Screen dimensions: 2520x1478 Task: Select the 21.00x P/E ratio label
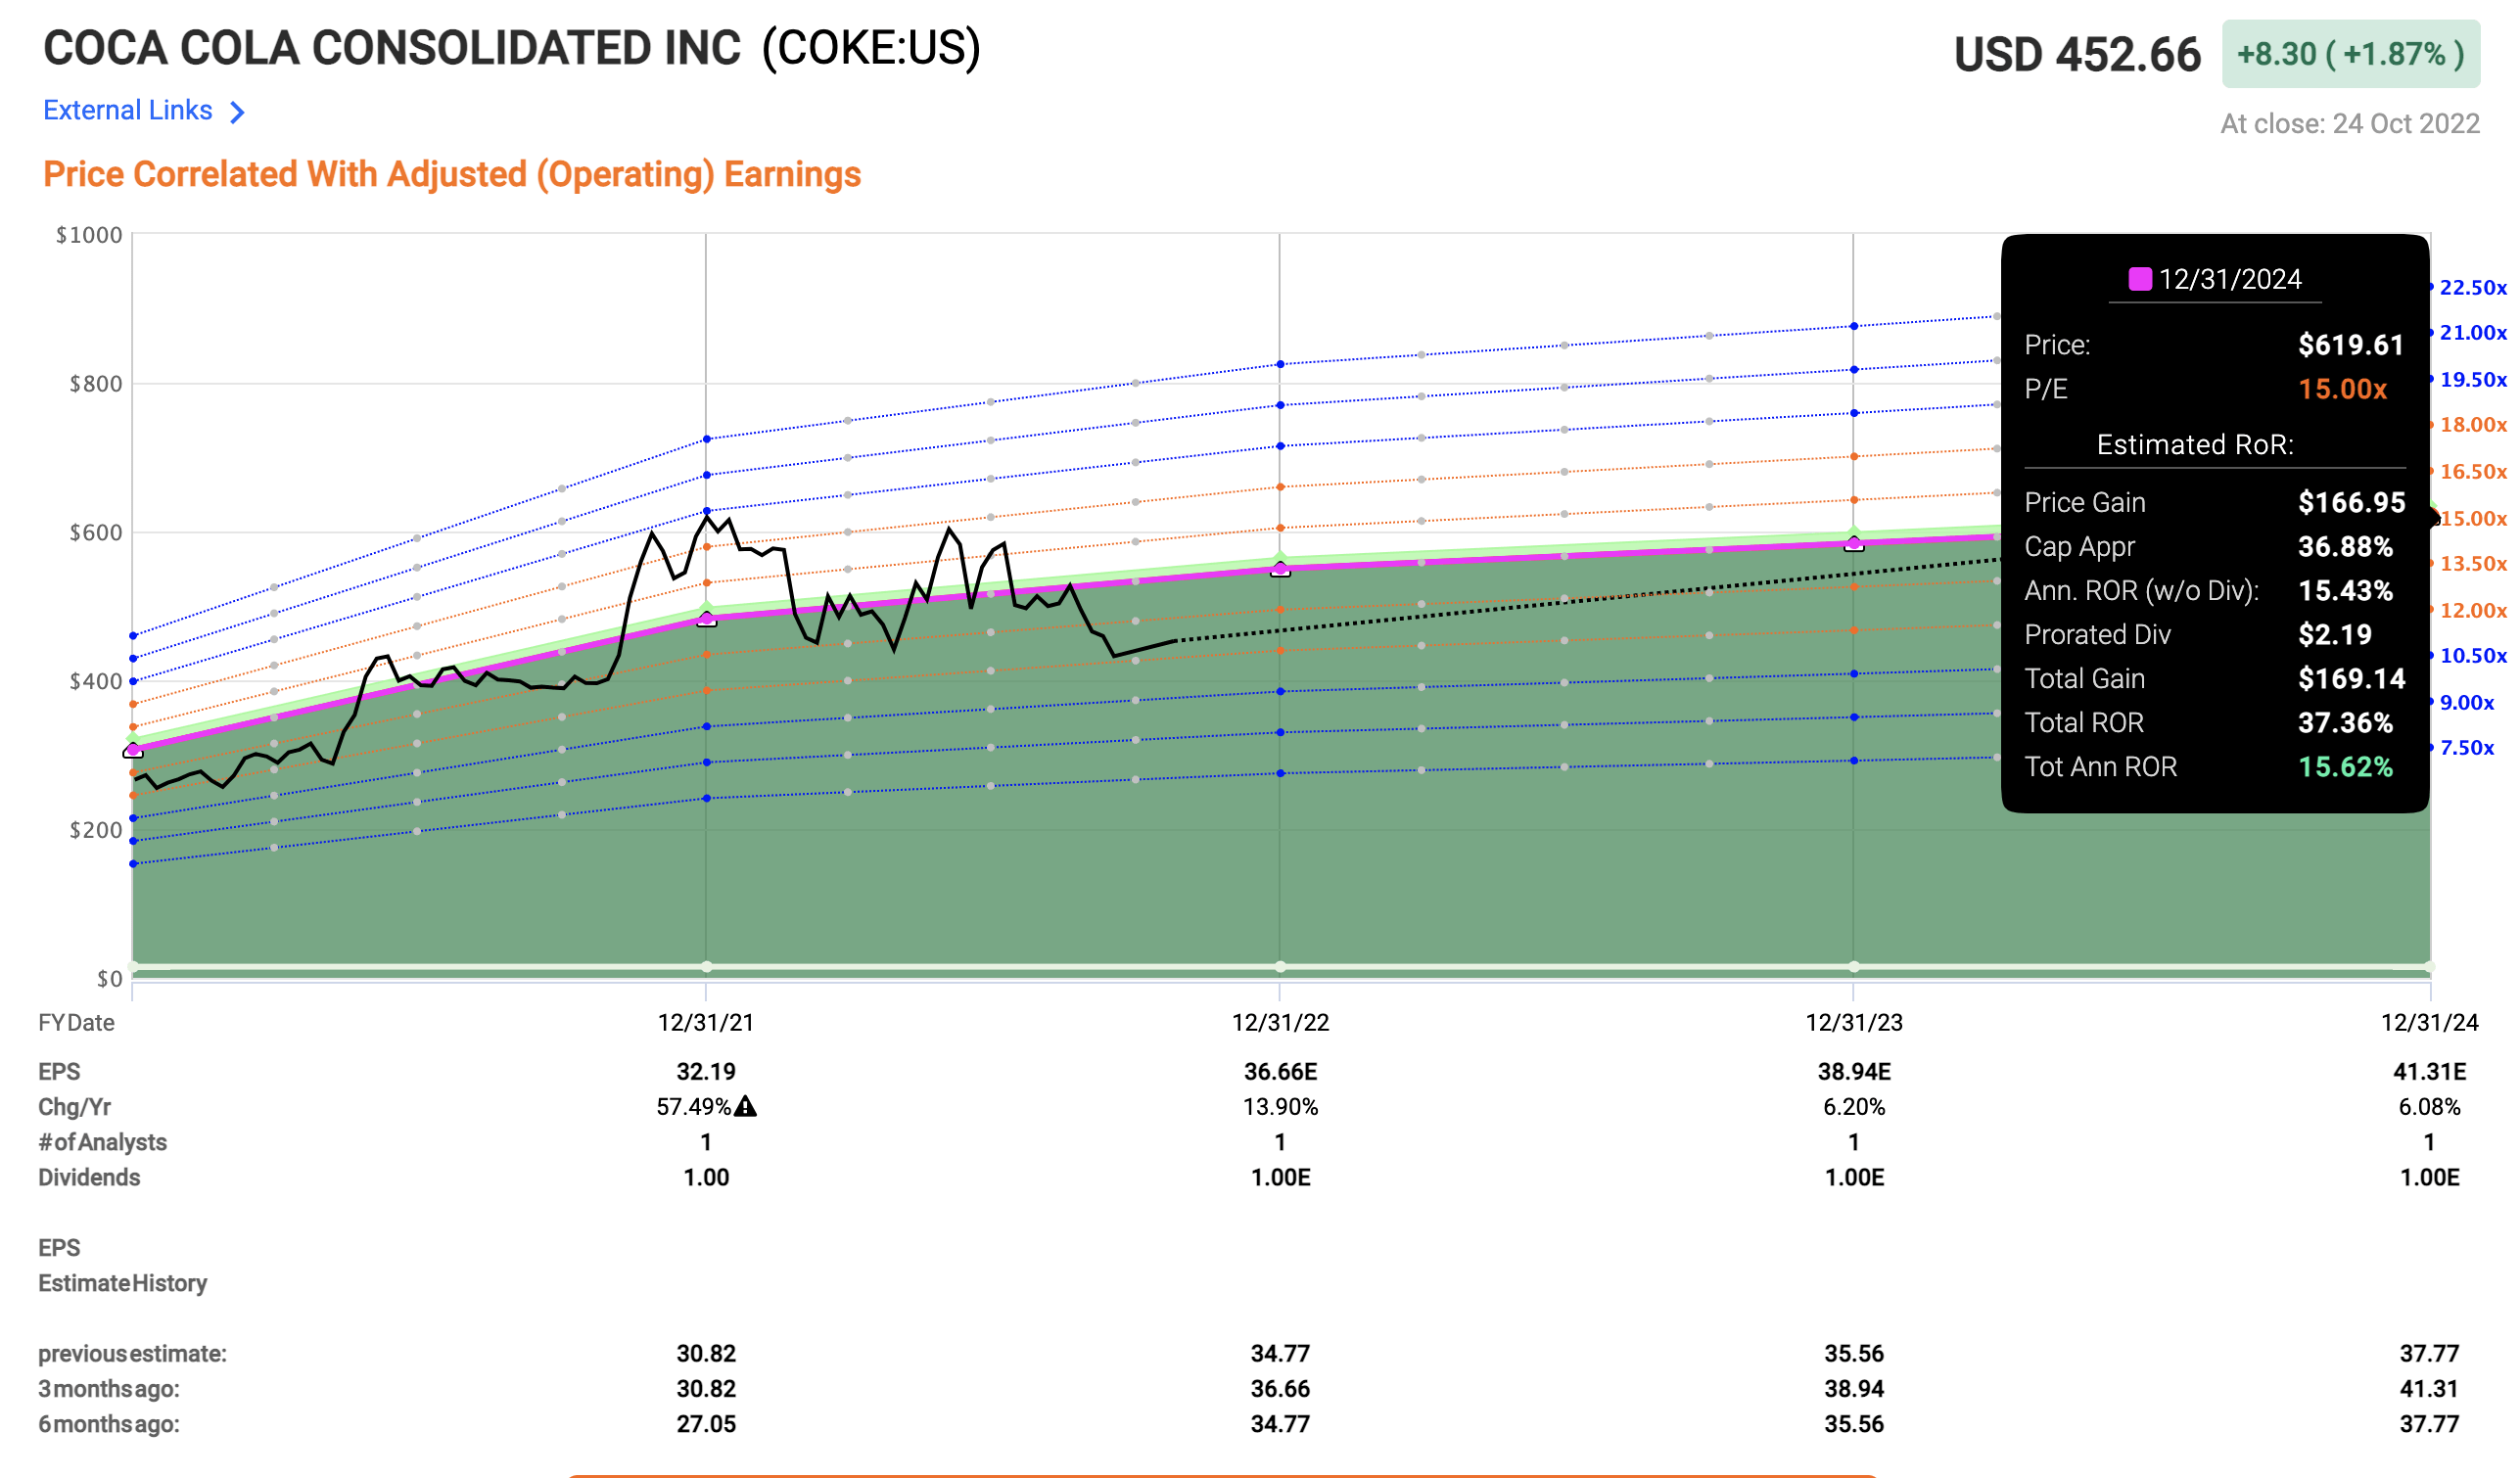coord(2473,333)
